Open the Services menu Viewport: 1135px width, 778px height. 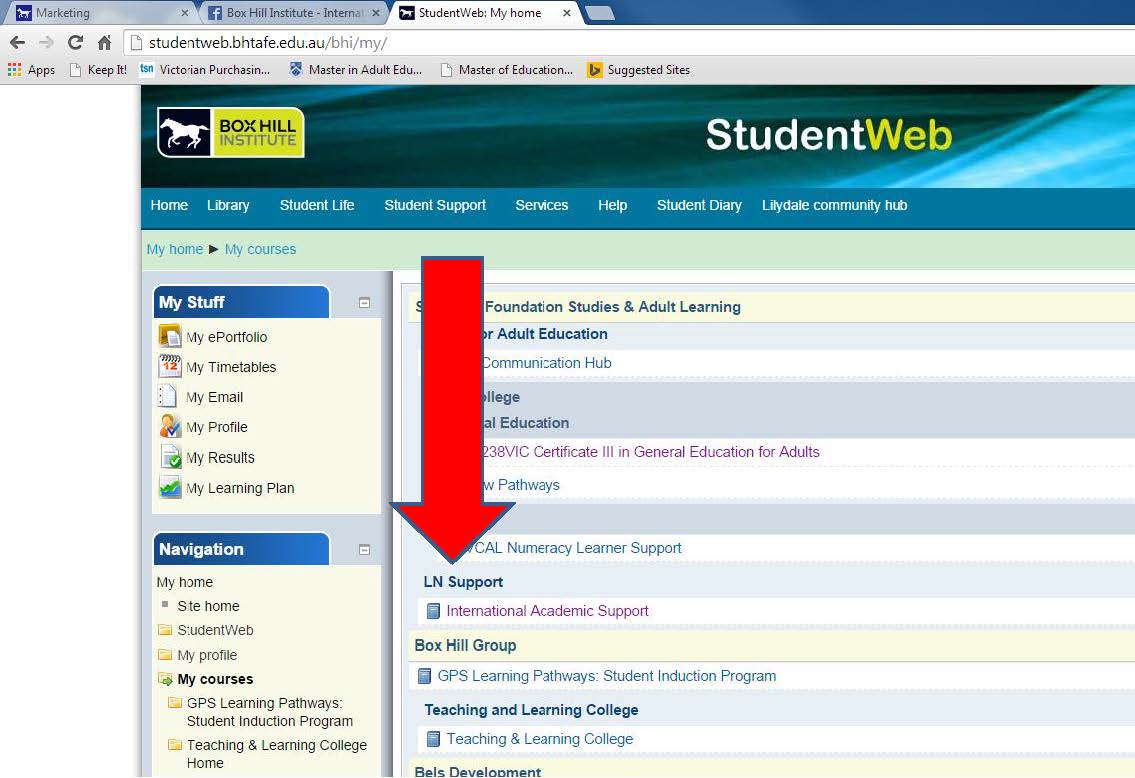pos(541,206)
